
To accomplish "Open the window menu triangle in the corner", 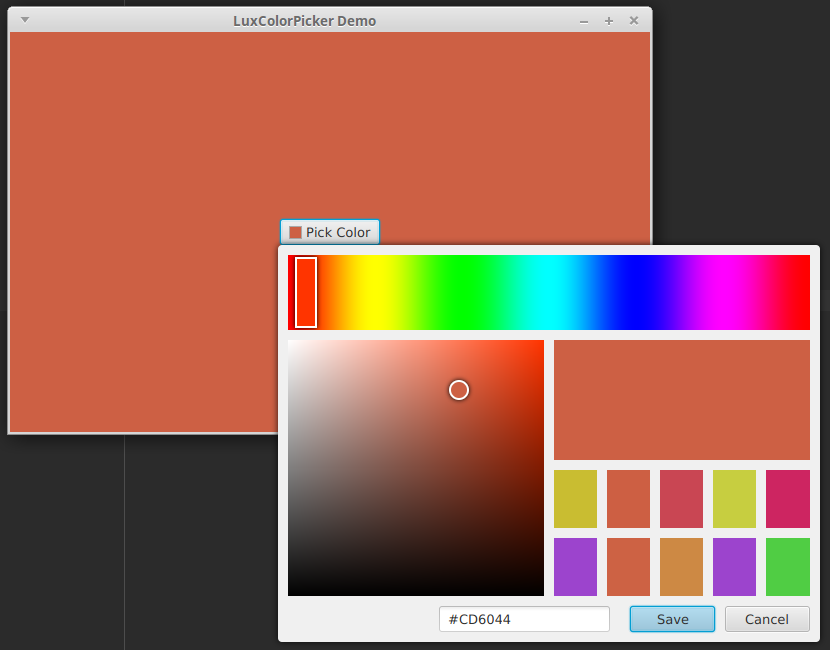I will 24,19.
